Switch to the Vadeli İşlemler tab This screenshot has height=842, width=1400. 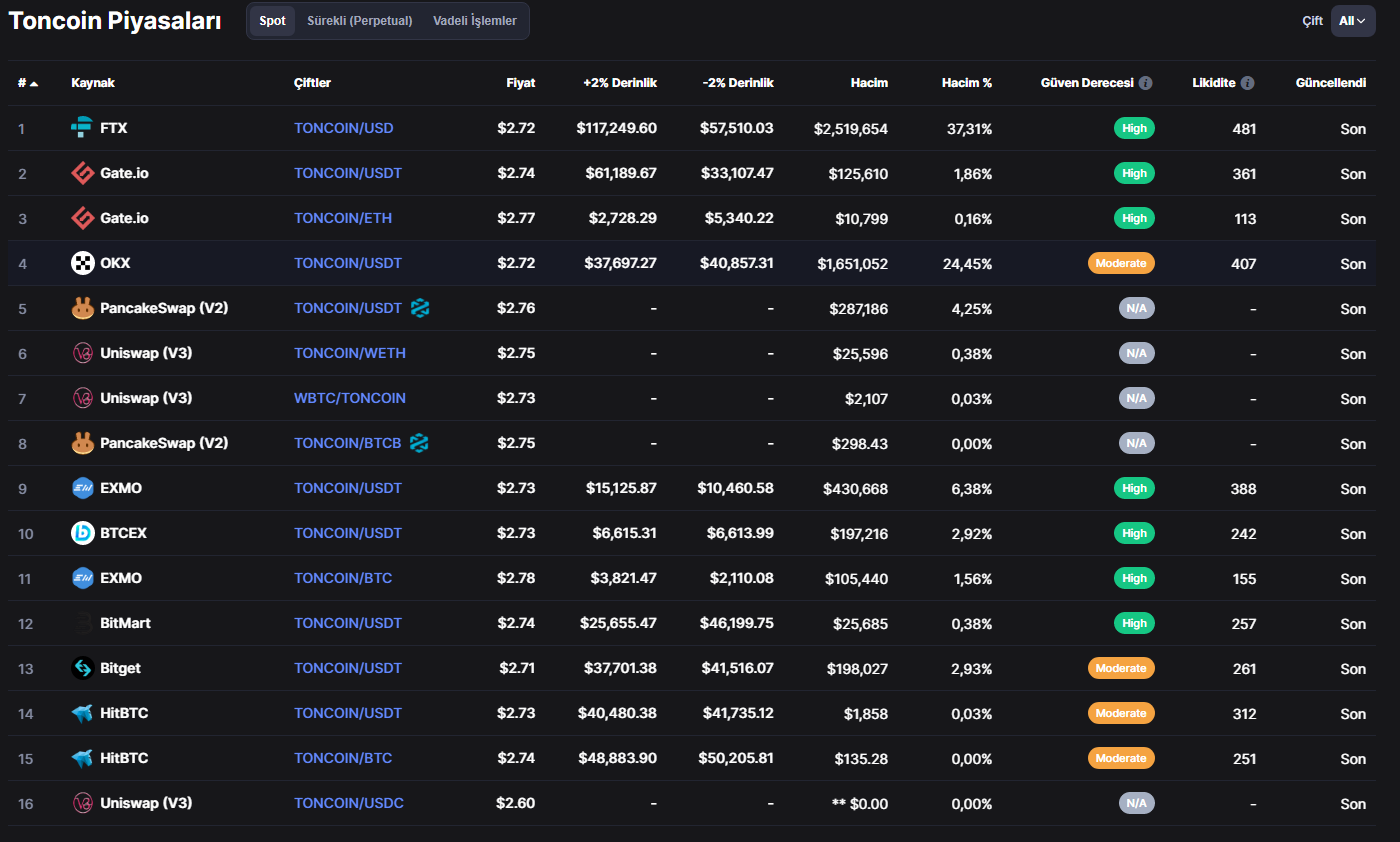[x=475, y=21]
